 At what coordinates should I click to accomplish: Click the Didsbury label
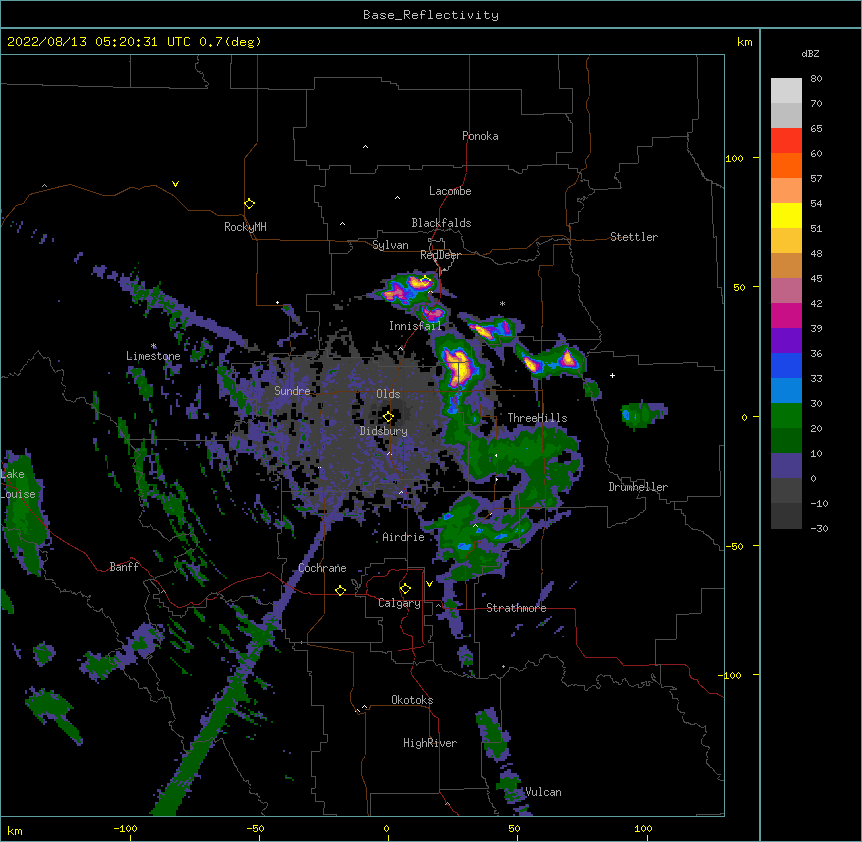pyautogui.click(x=384, y=431)
